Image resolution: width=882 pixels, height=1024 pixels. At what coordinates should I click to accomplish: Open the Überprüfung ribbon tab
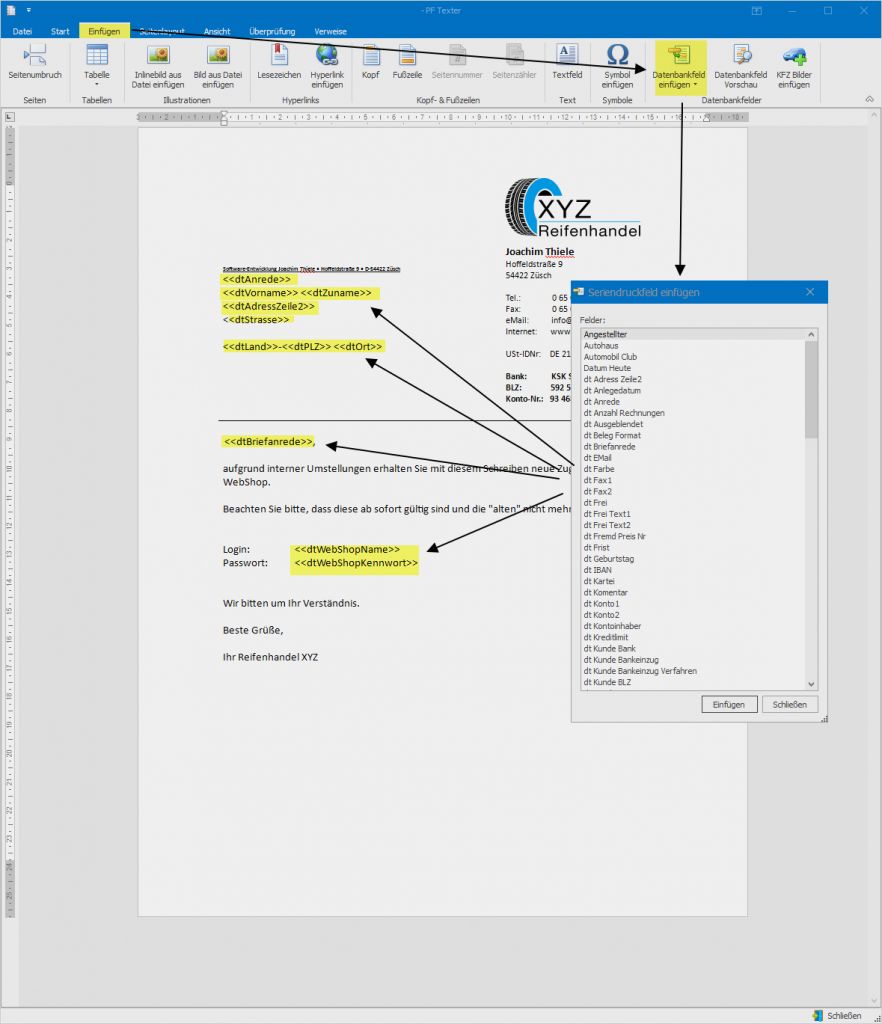pyautogui.click(x=272, y=31)
